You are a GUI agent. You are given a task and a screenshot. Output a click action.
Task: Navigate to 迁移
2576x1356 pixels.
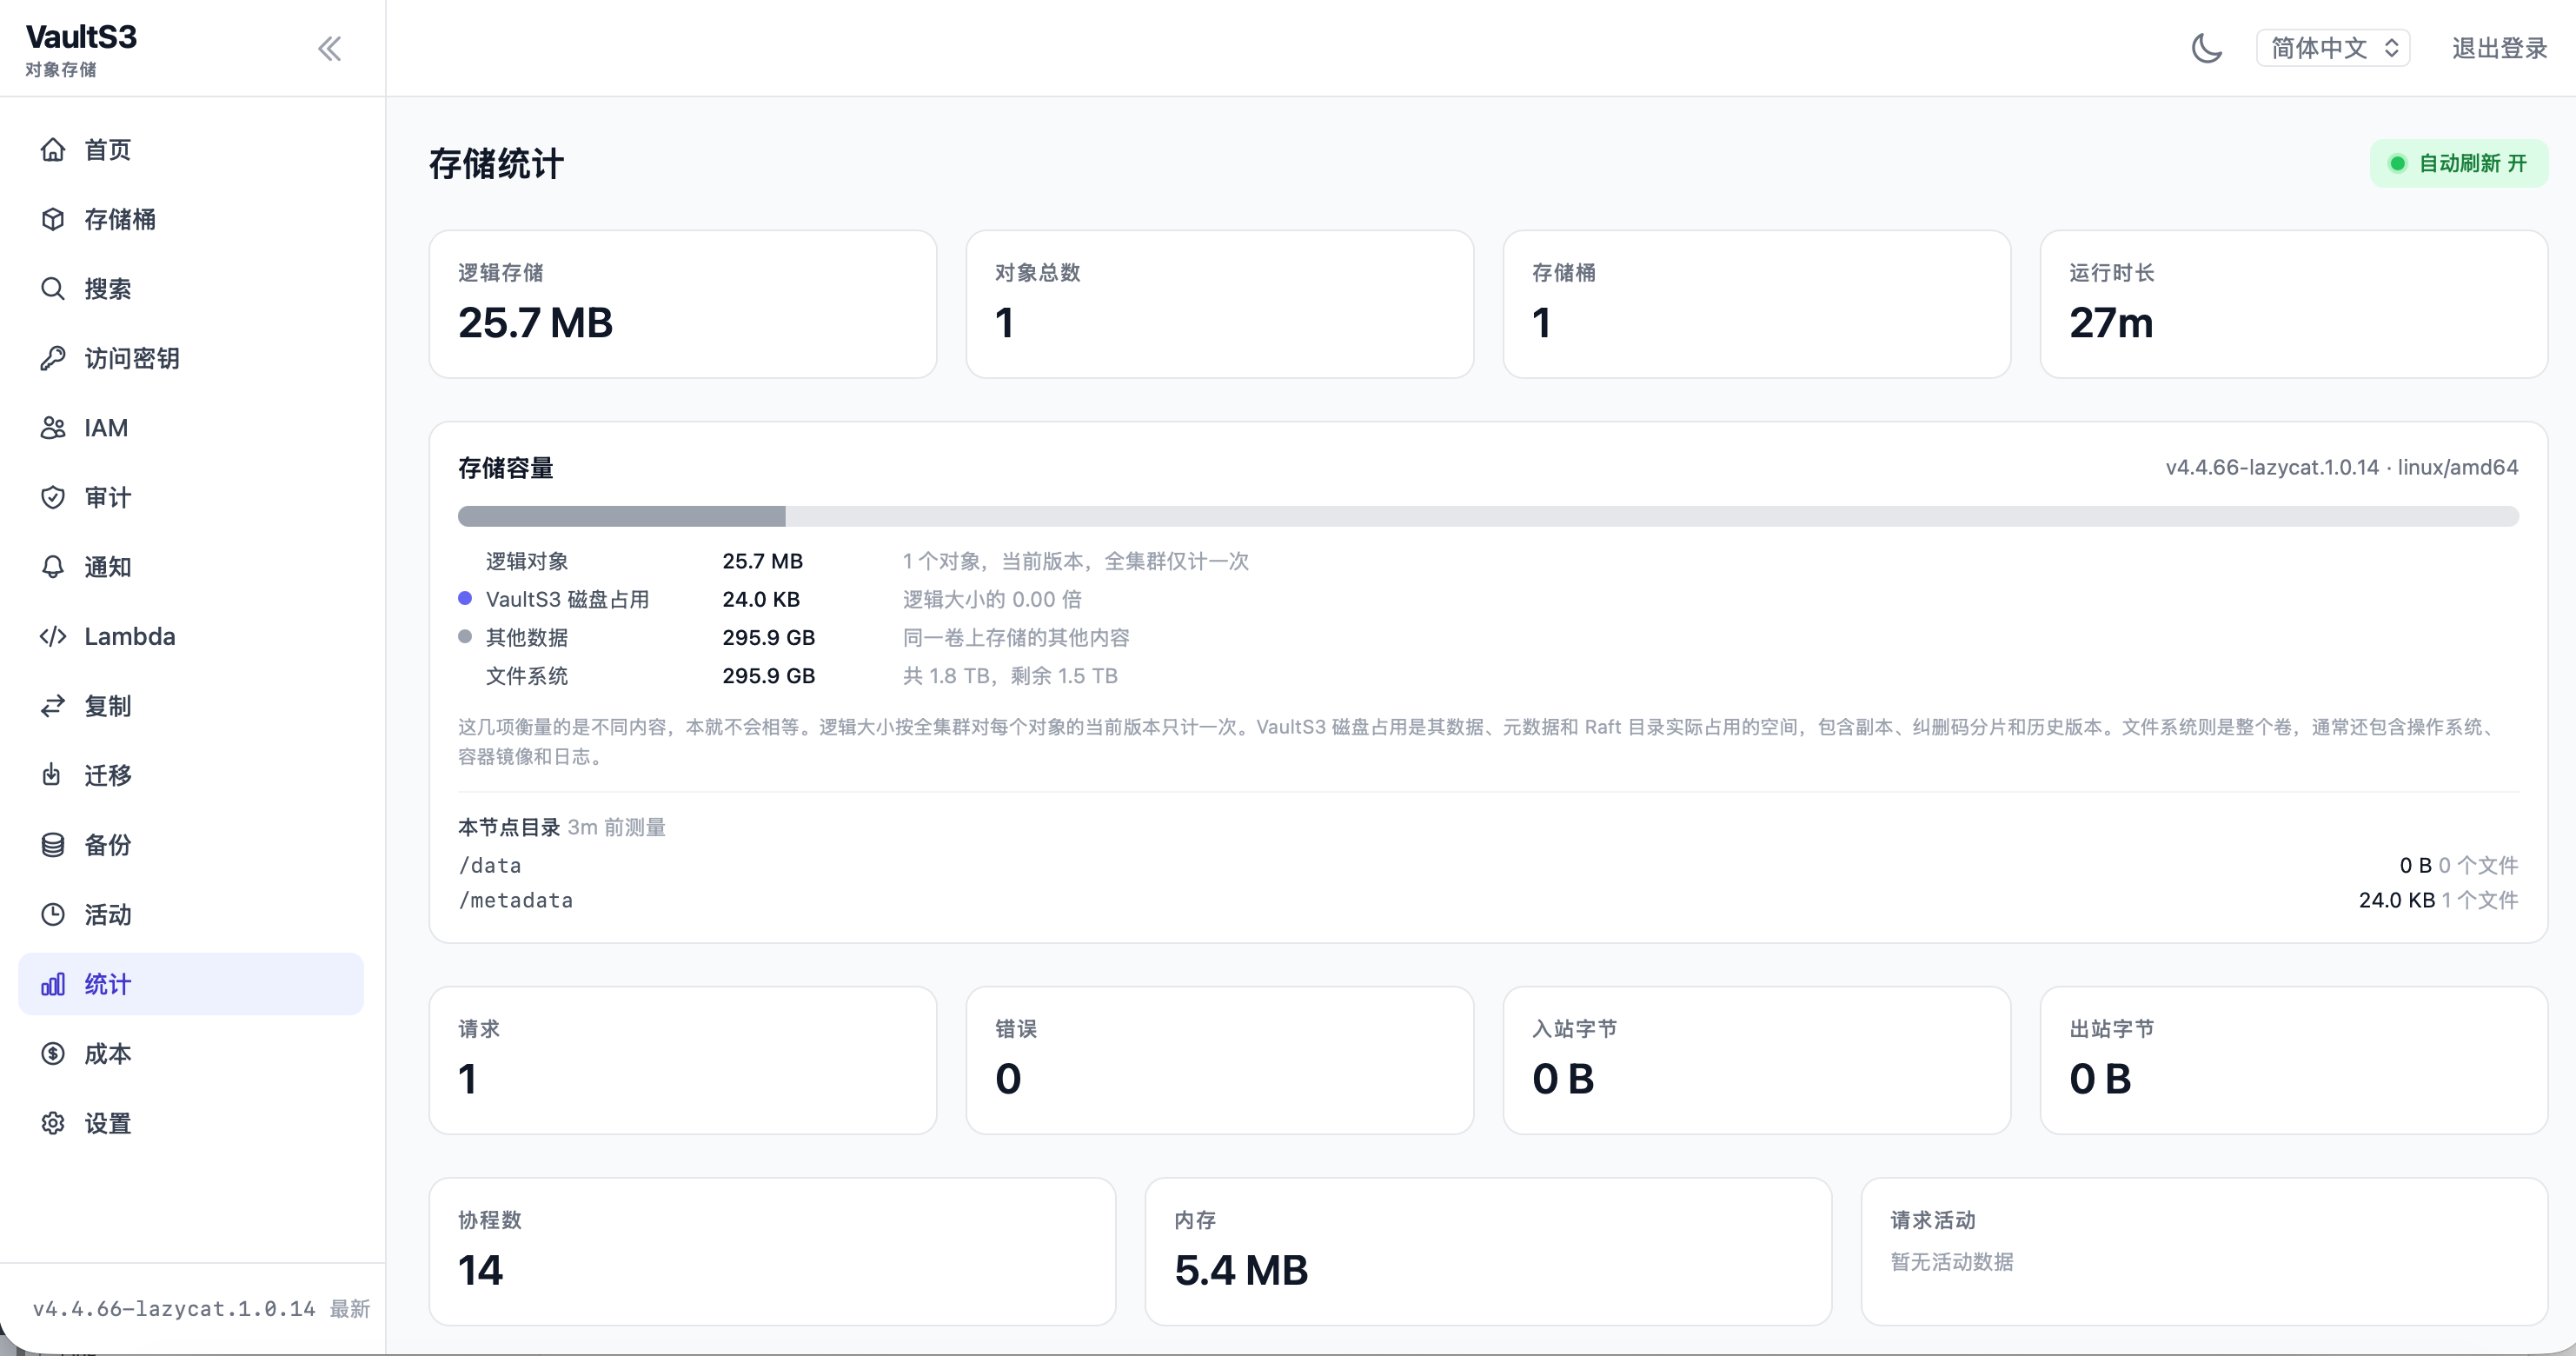(x=191, y=775)
